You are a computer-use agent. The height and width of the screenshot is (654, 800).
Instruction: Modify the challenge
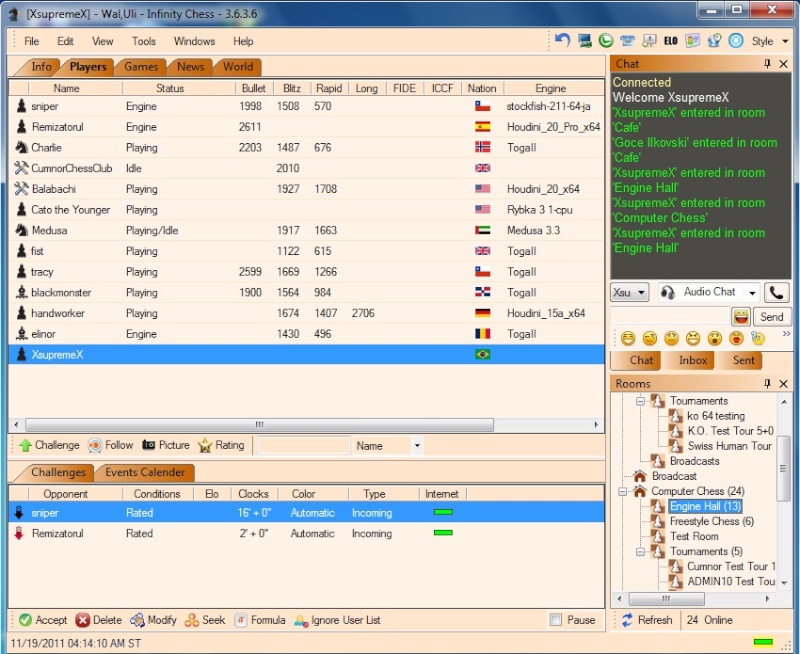pos(153,620)
